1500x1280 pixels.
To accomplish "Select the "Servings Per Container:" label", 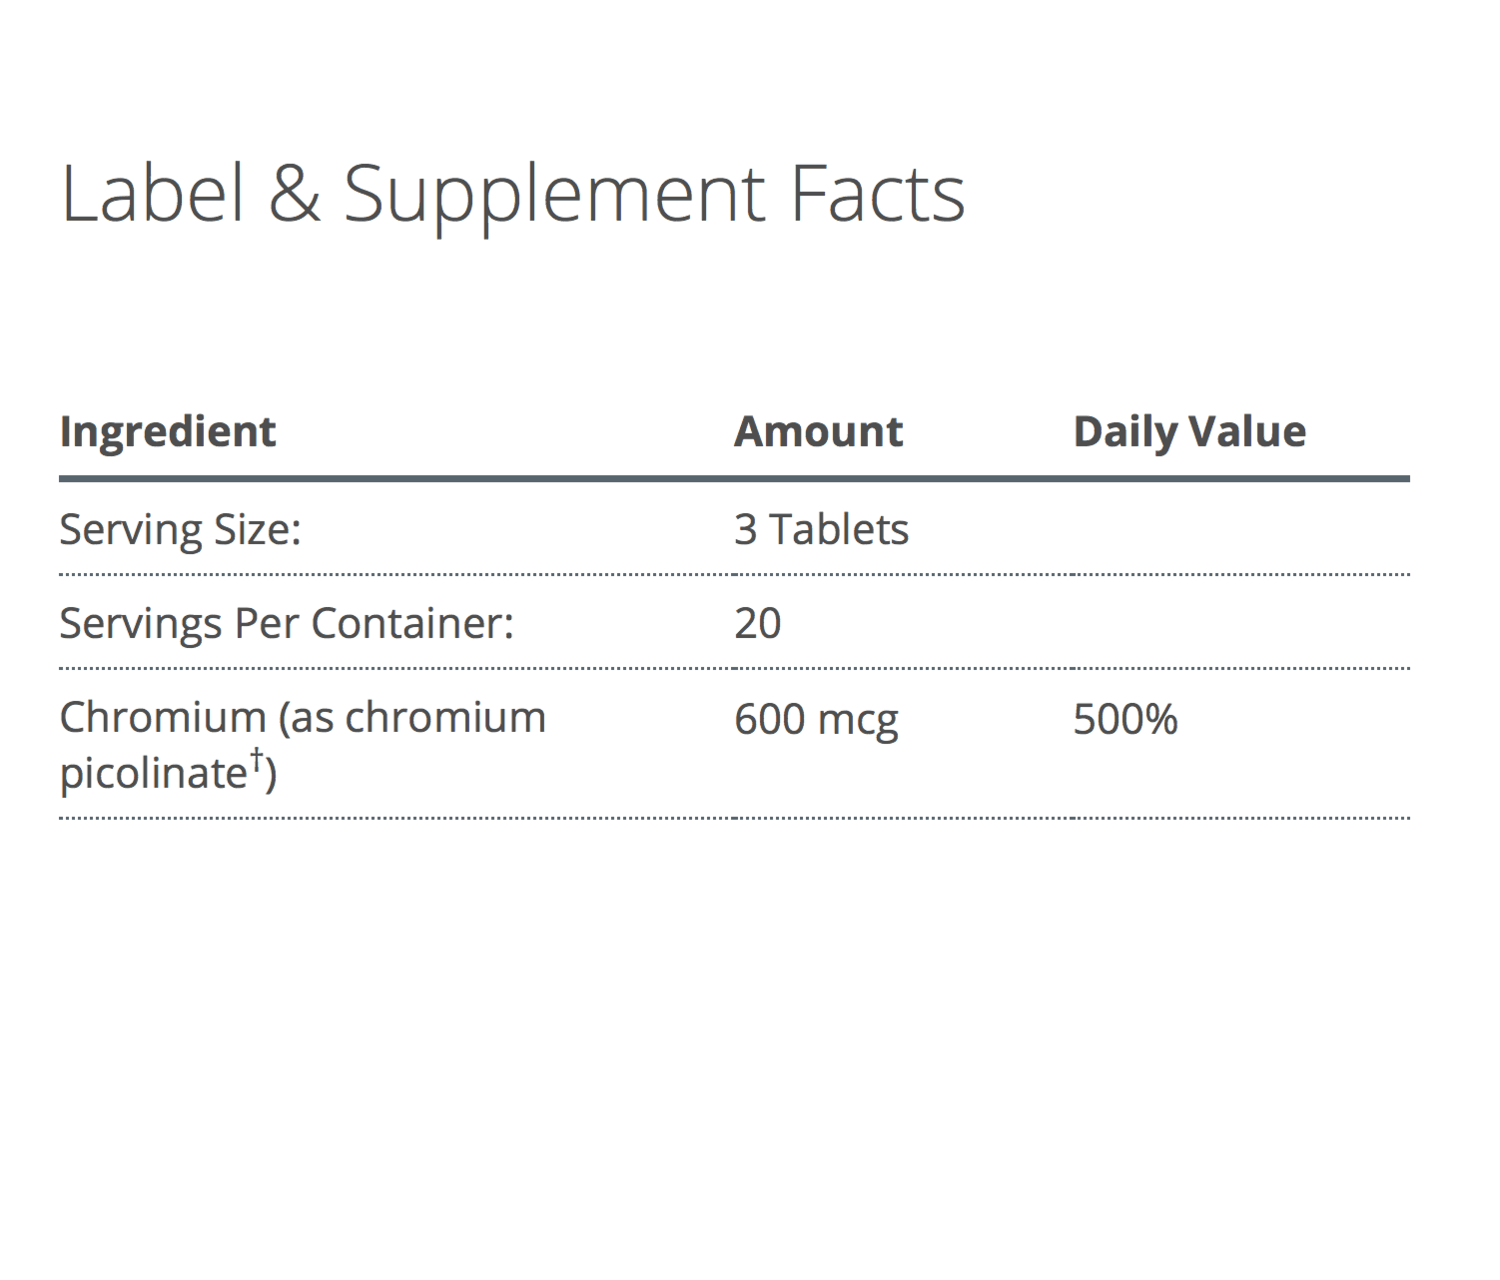I will pyautogui.click(x=286, y=623).
